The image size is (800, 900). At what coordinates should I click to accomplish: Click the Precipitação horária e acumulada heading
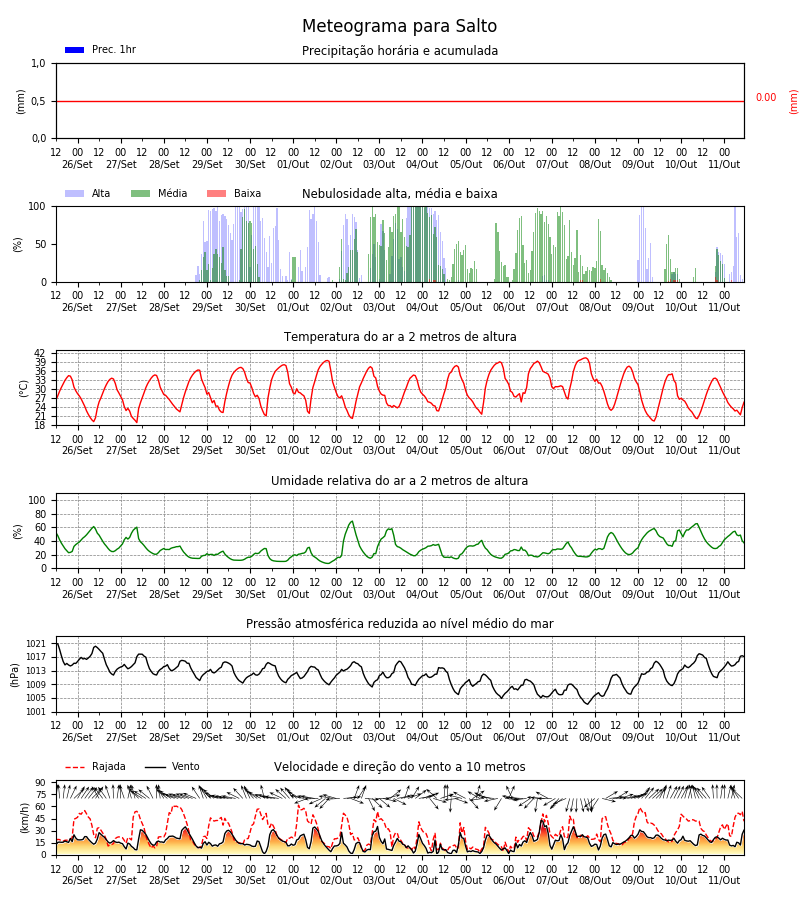point(400,51)
